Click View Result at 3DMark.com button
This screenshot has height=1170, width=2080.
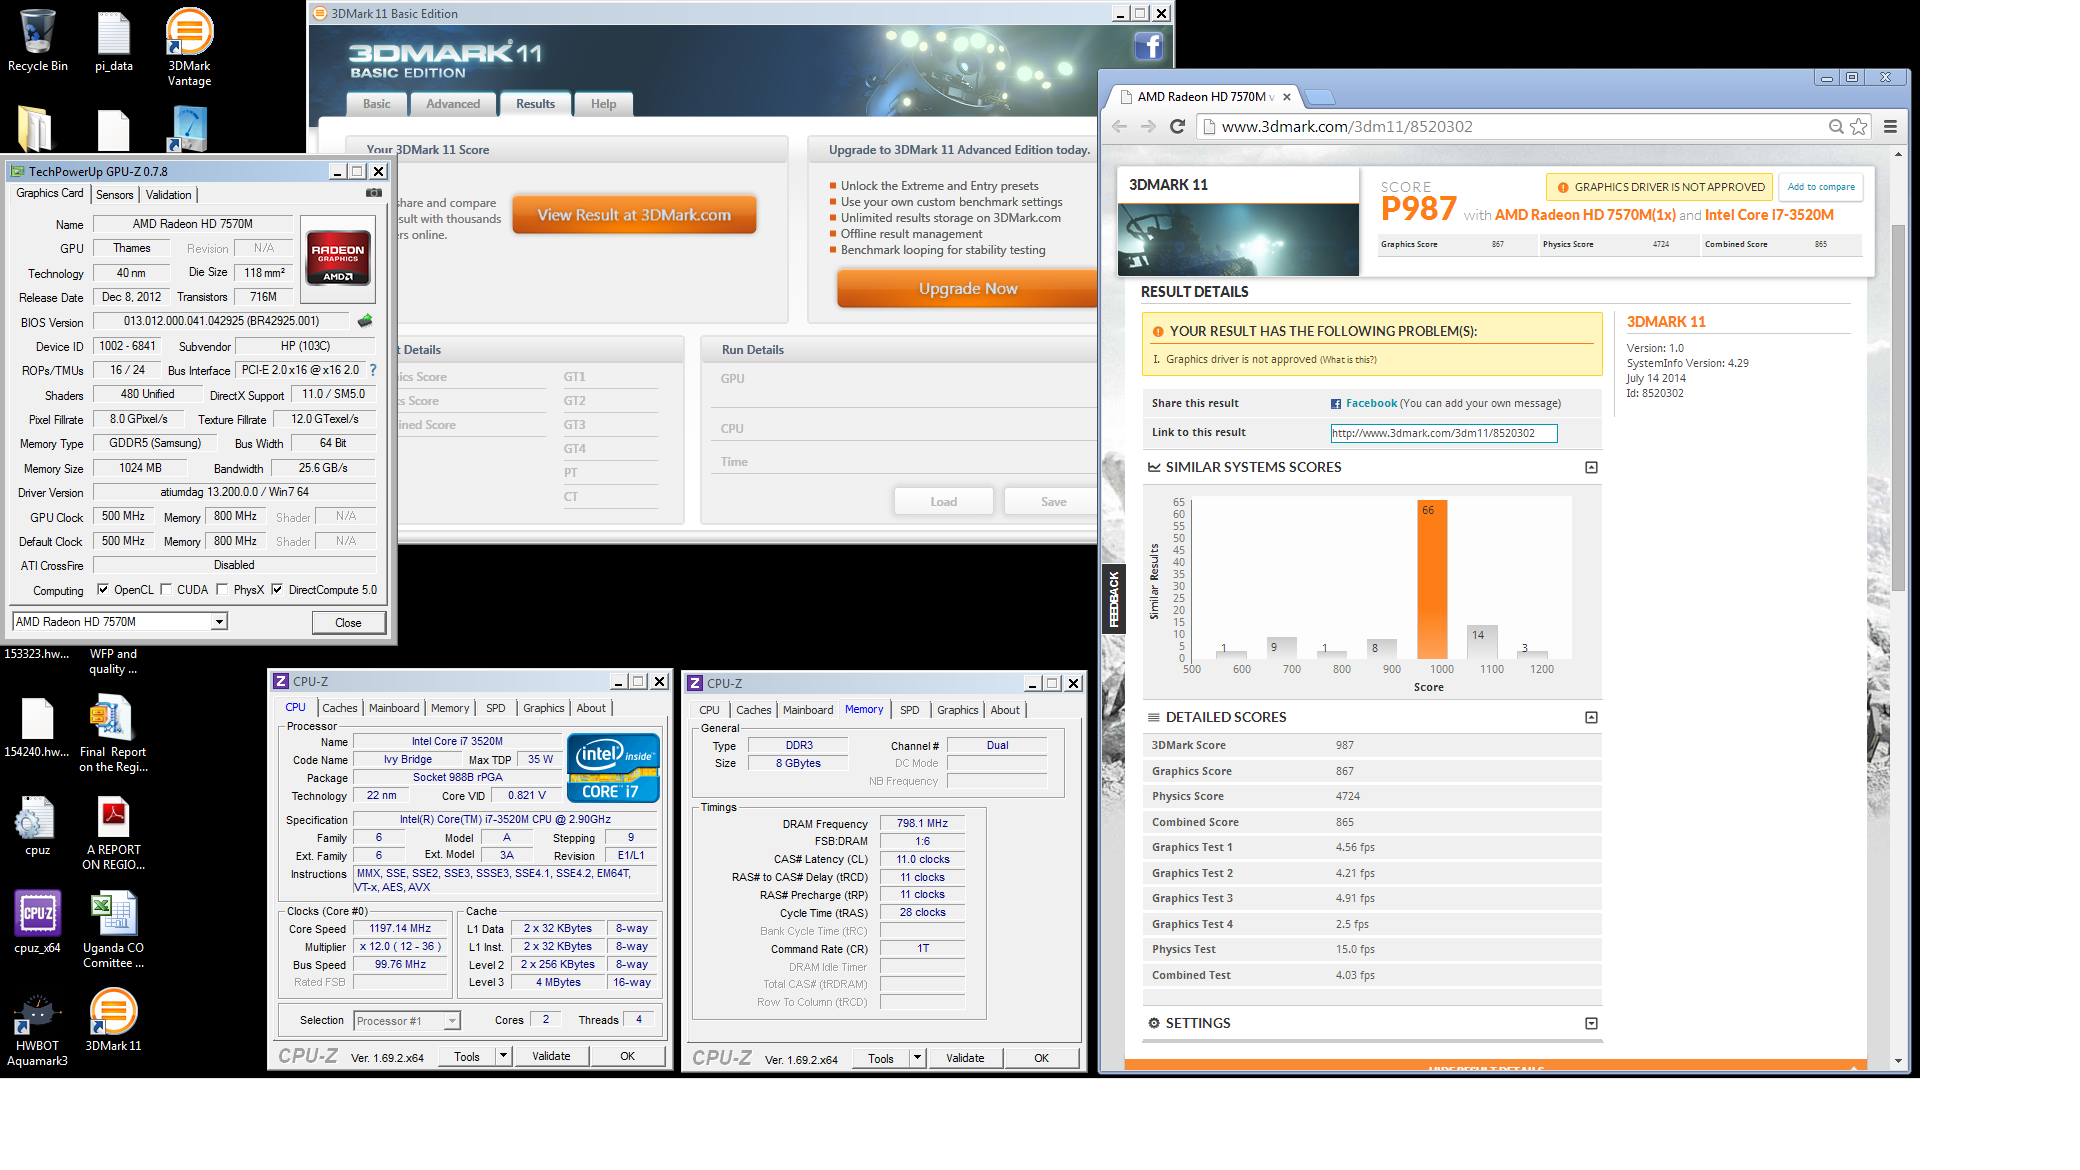[634, 215]
